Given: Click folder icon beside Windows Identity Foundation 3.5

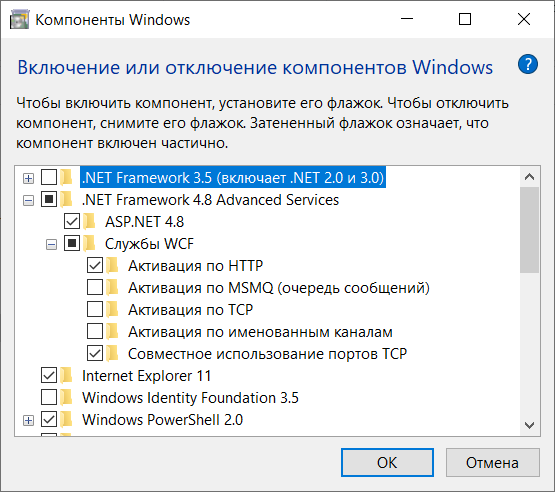Looking at the screenshot, I should pyautogui.click(x=66, y=397).
